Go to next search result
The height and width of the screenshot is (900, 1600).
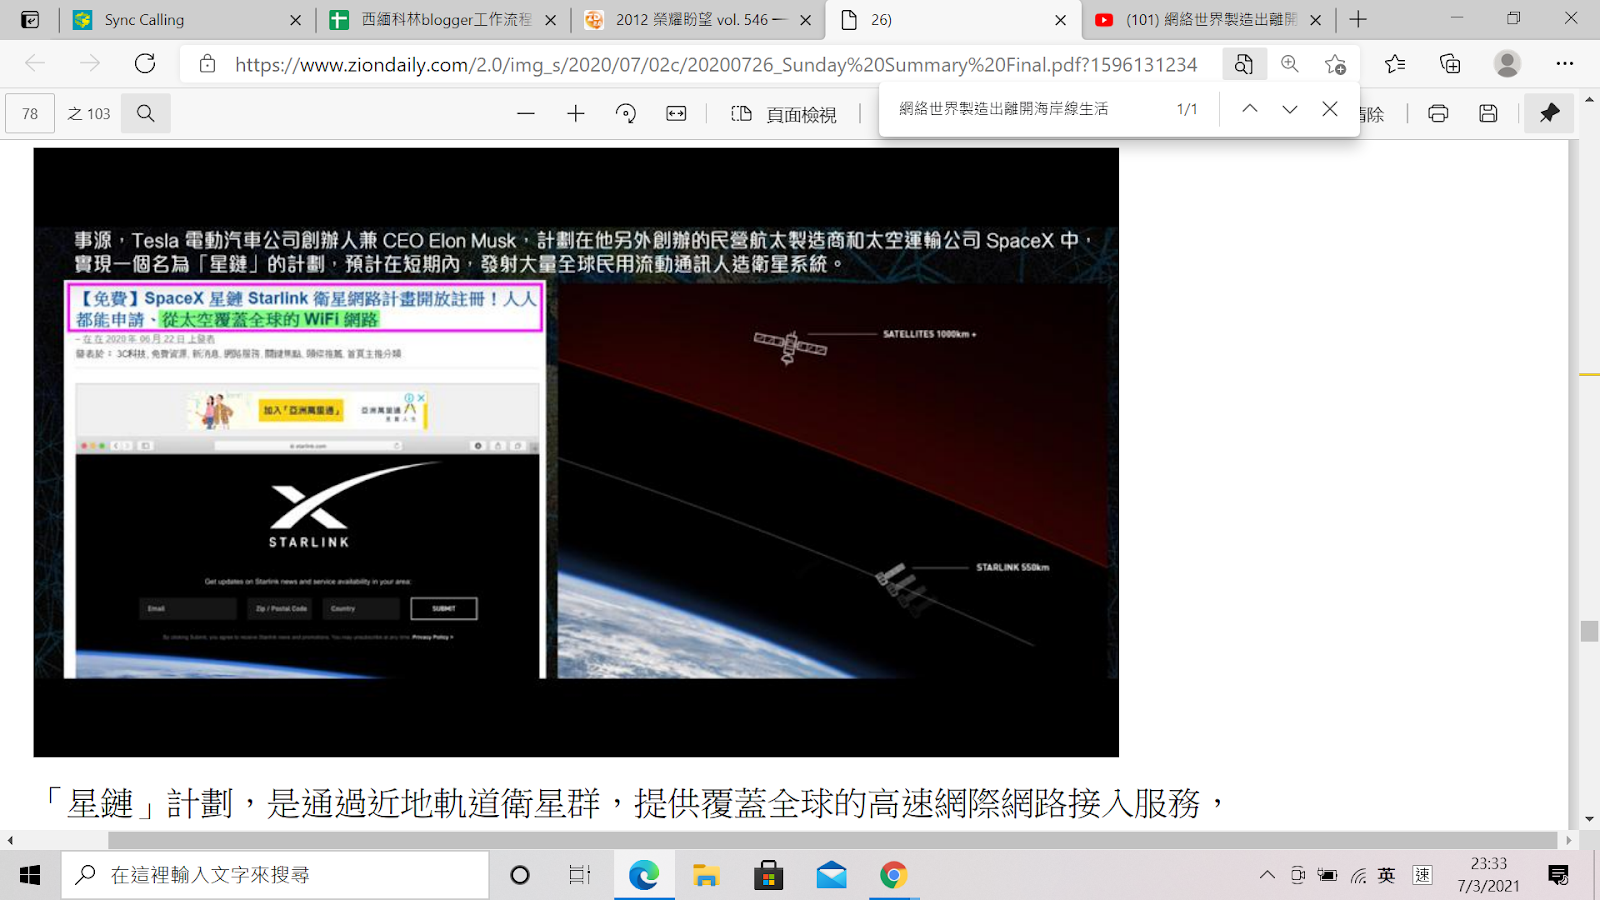(1290, 109)
